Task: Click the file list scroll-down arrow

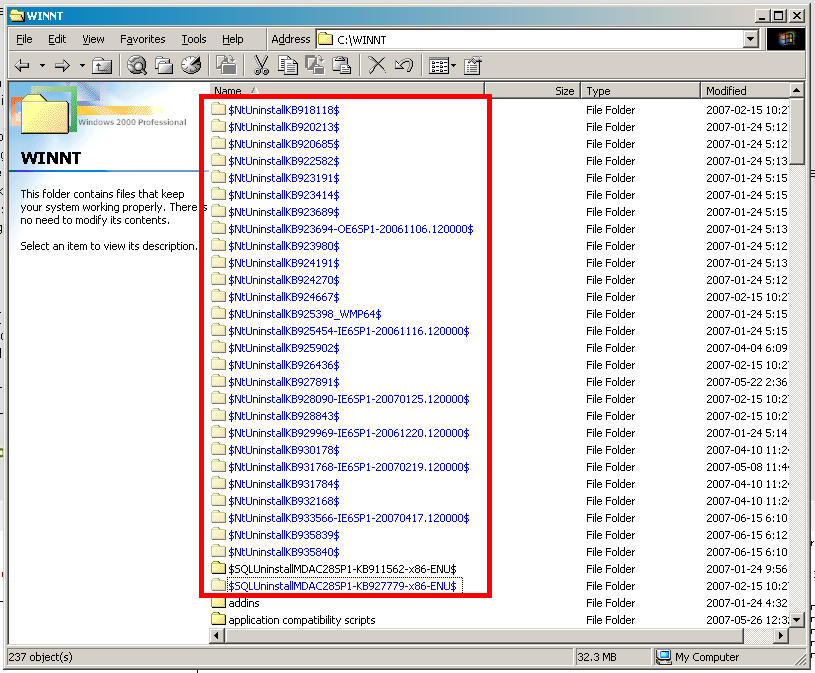Action: (x=797, y=619)
